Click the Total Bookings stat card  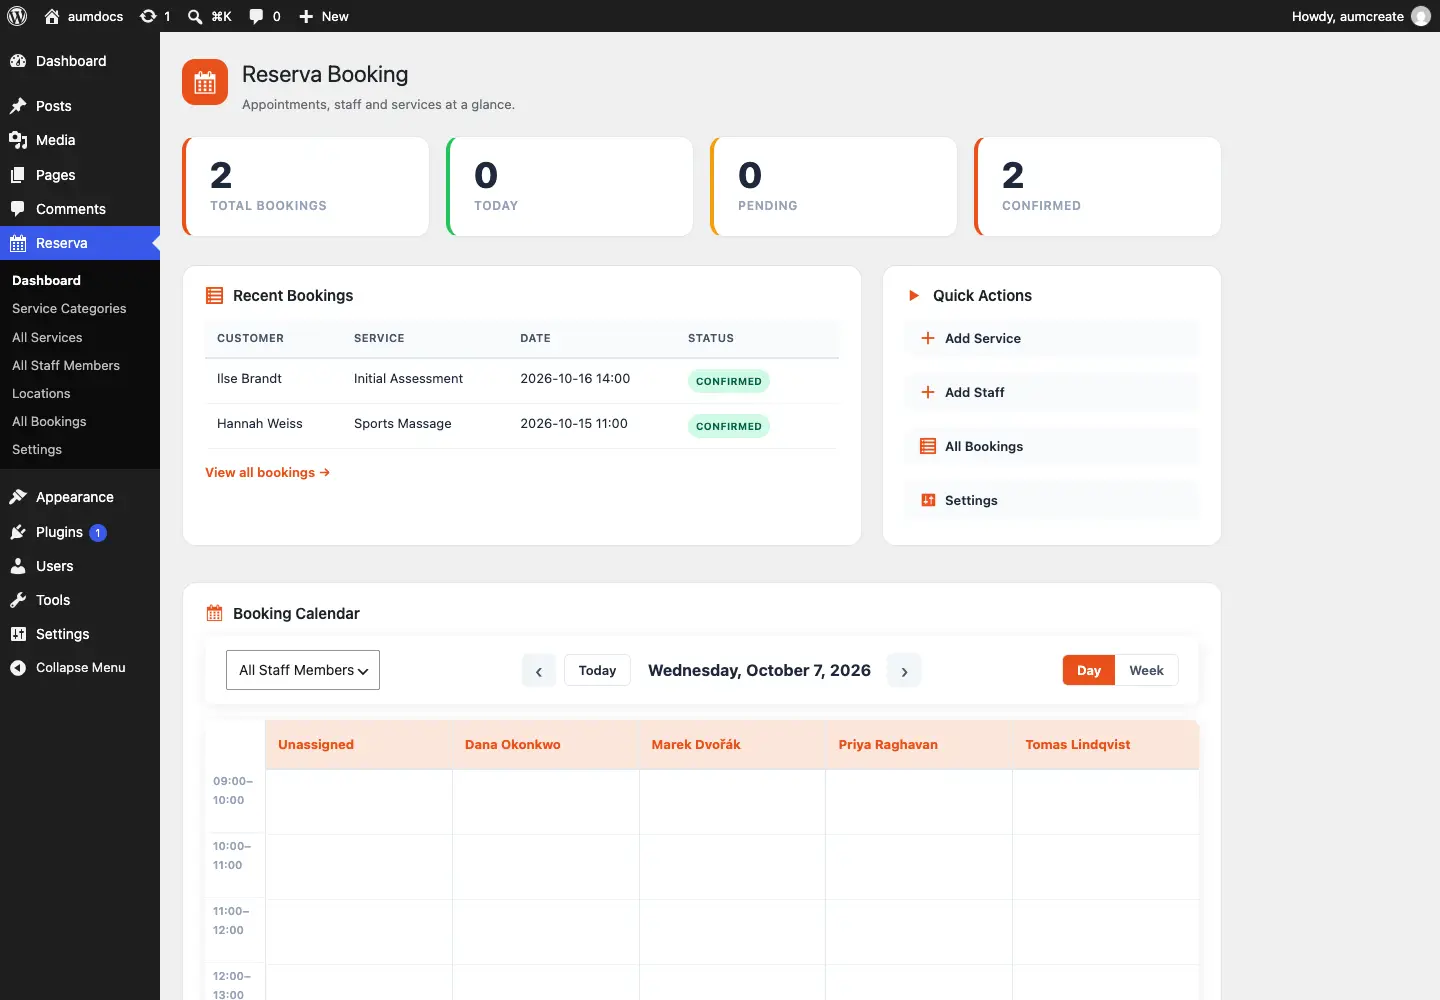pos(306,187)
